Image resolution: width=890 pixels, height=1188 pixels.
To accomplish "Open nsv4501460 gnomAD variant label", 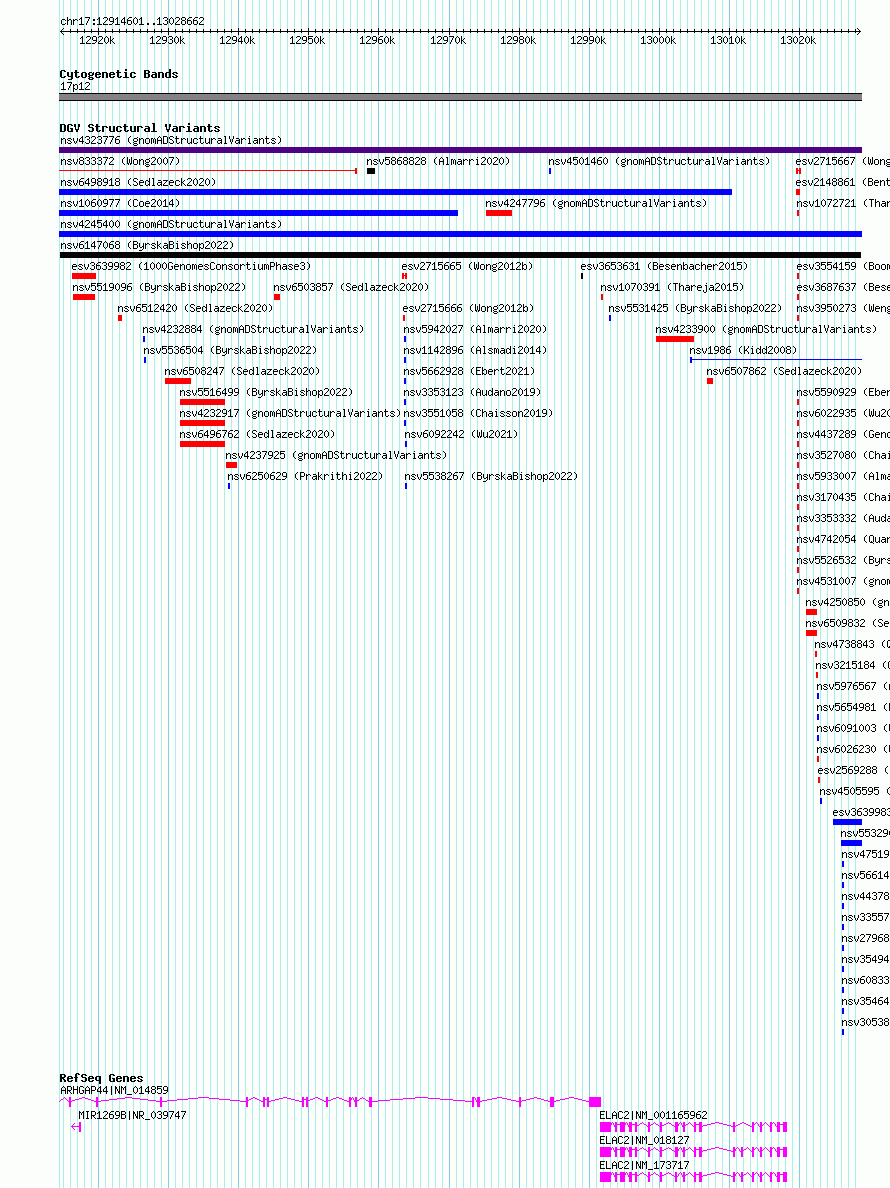I will pos(659,161).
